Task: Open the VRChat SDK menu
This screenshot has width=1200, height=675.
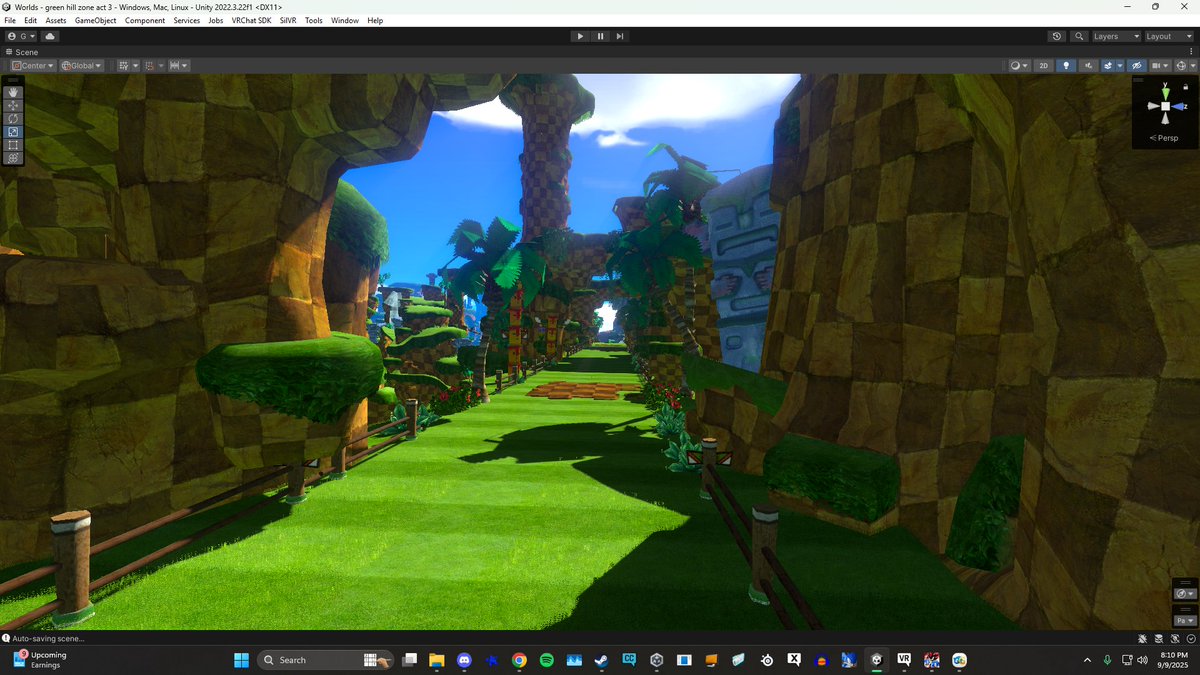Action: (251, 20)
